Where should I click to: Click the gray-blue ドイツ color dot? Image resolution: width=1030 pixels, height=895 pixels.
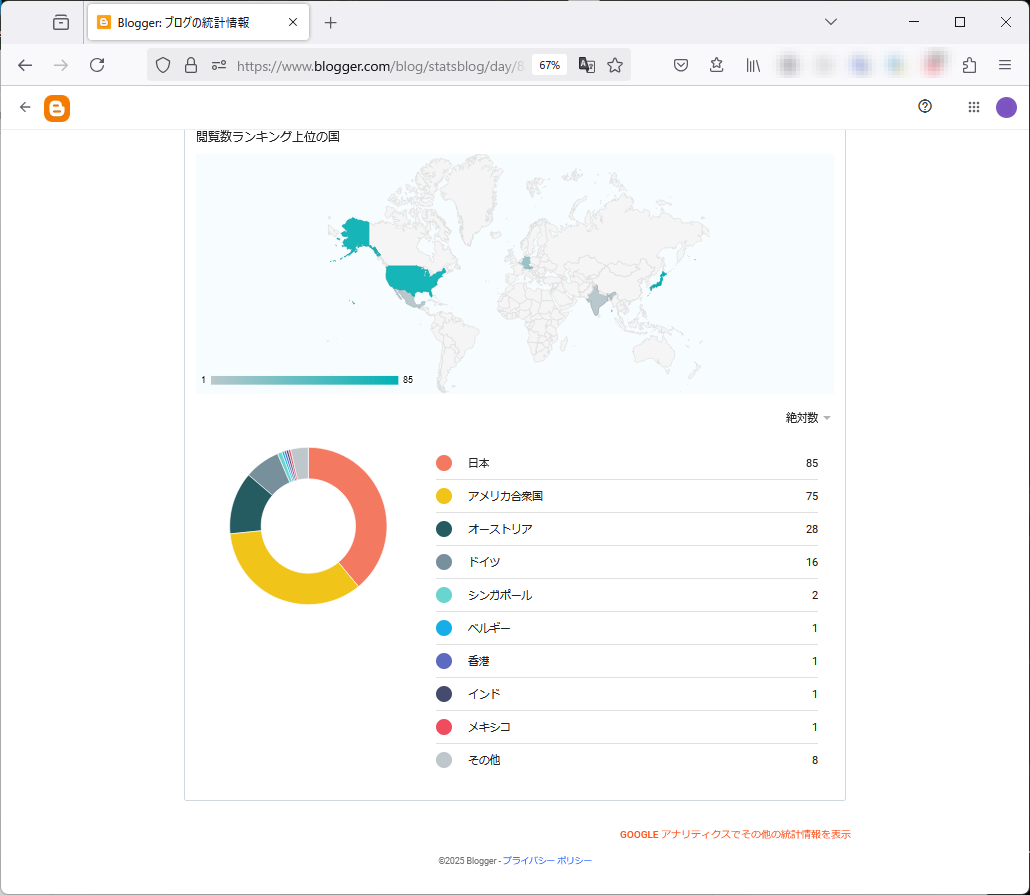point(444,562)
